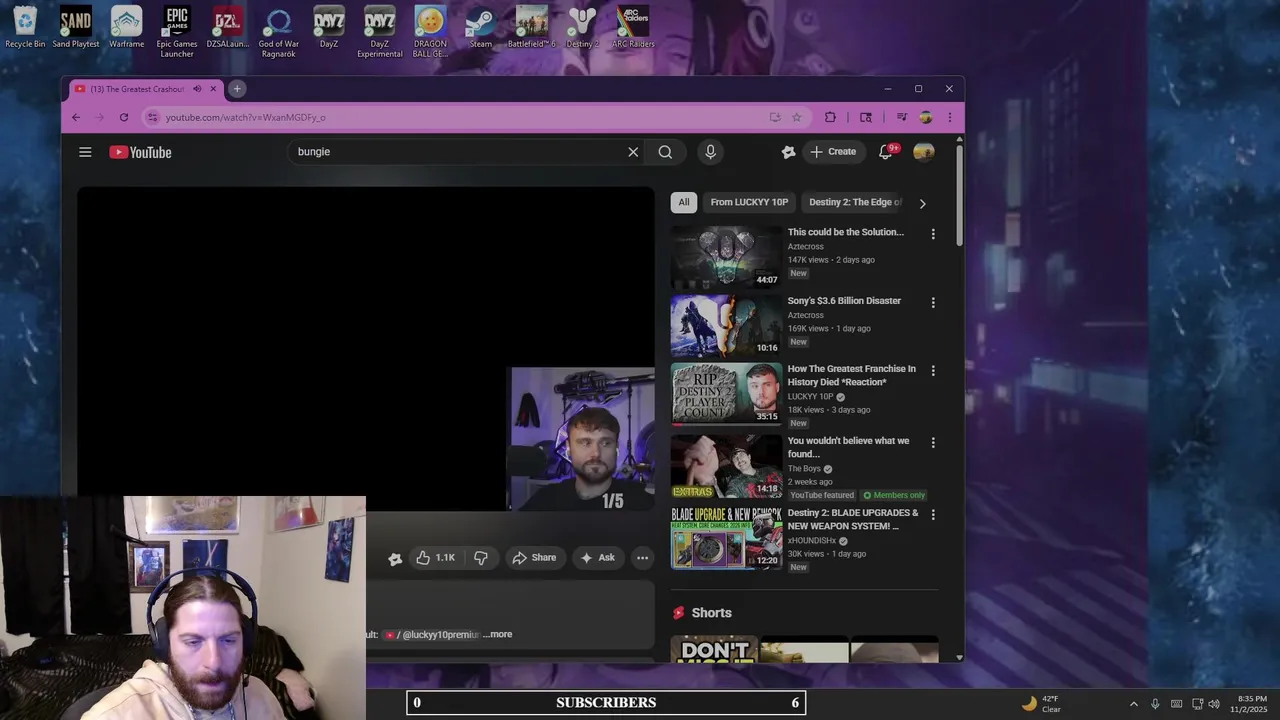Dislike the video with thumbs down
This screenshot has height=720, width=1280.
[481, 558]
